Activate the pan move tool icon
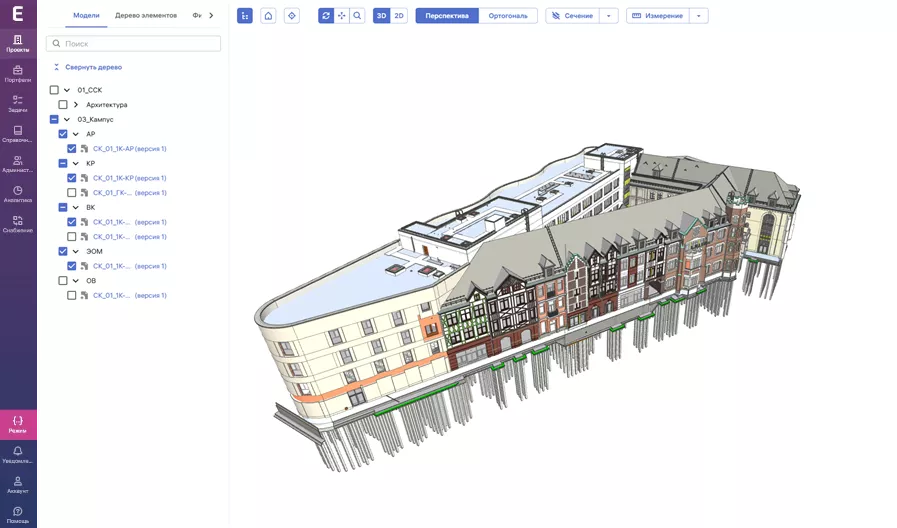 point(342,16)
